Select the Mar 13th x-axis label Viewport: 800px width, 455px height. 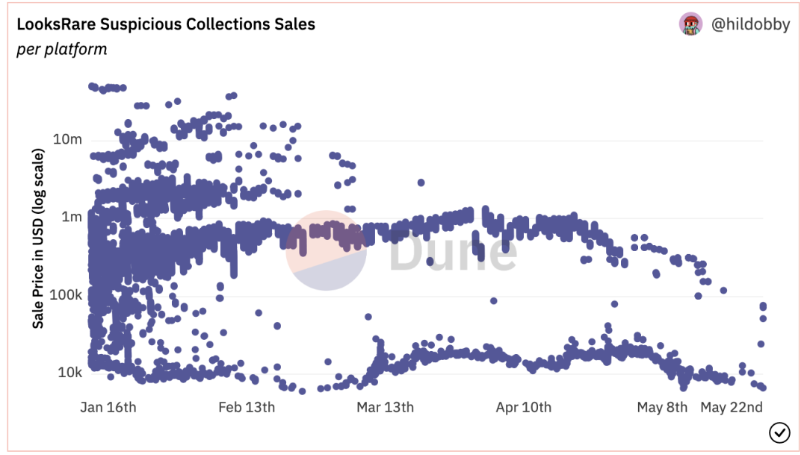[x=385, y=407]
